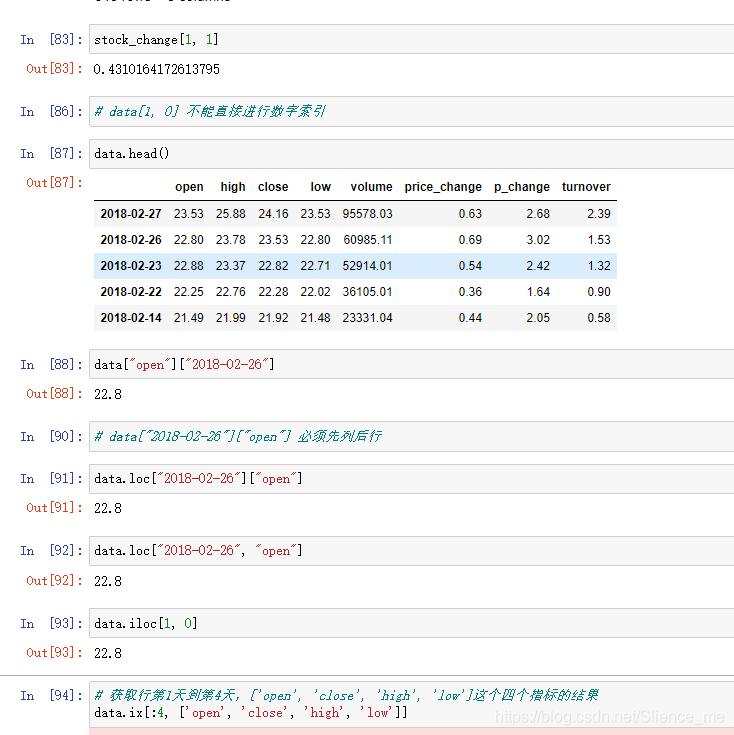Screen dimensions: 734x735
Task: Click price_change value 0.36
Action: (x=470, y=292)
